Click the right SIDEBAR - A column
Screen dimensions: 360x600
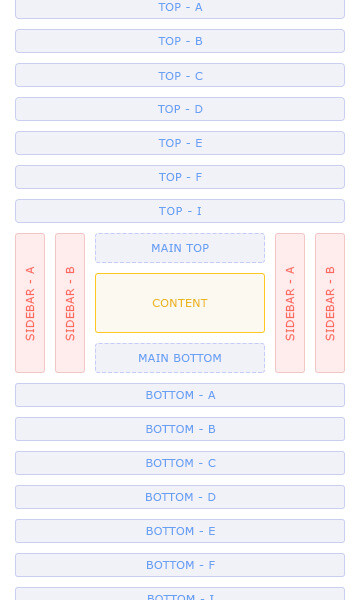pyautogui.click(x=290, y=303)
